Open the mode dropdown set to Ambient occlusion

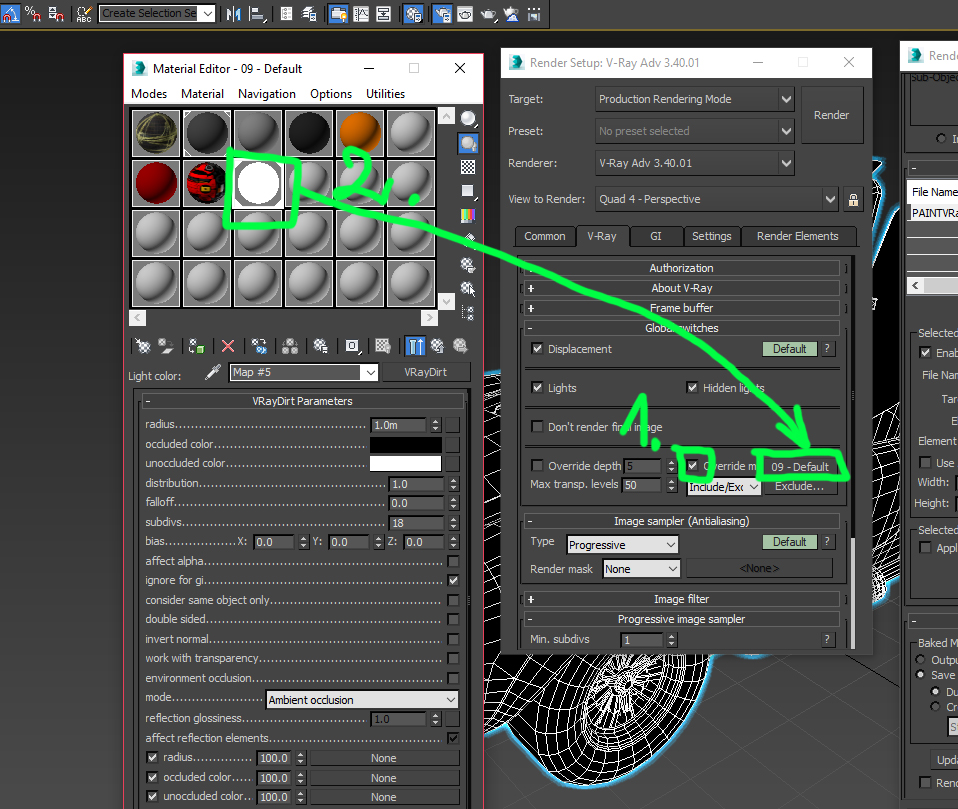click(361, 700)
